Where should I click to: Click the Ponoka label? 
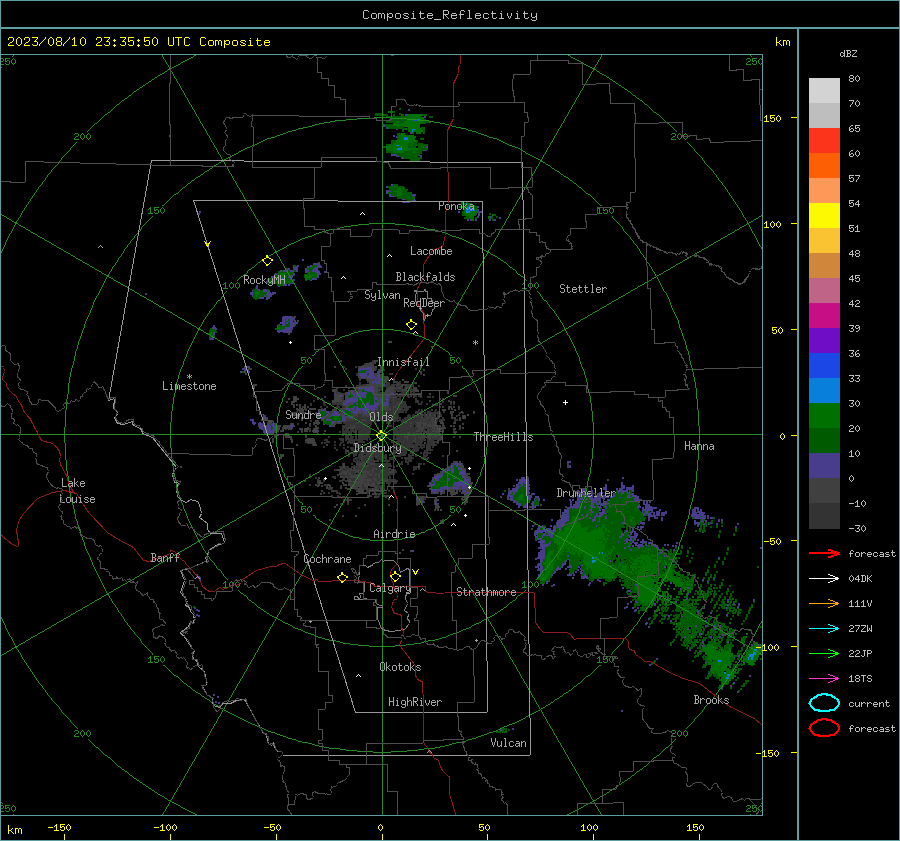pyautogui.click(x=456, y=206)
